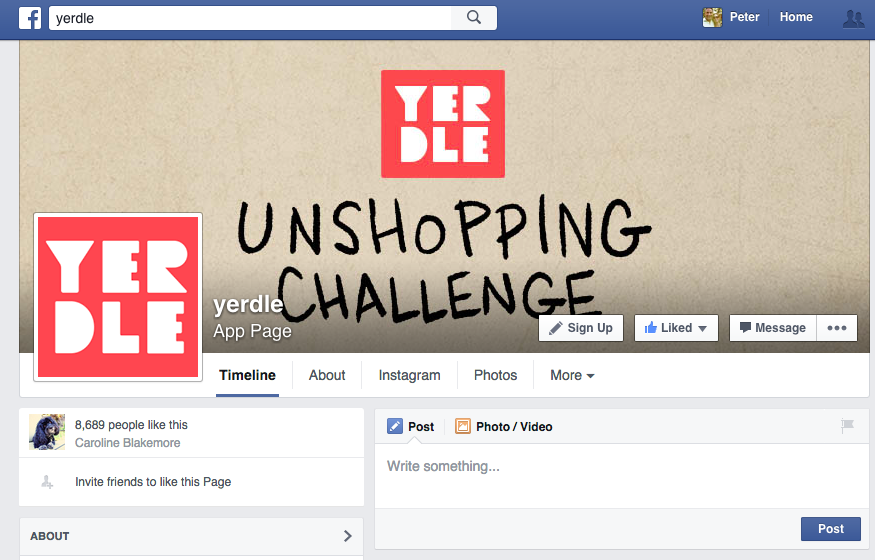Click the Sign Up button
This screenshot has width=875, height=560.
[581, 328]
